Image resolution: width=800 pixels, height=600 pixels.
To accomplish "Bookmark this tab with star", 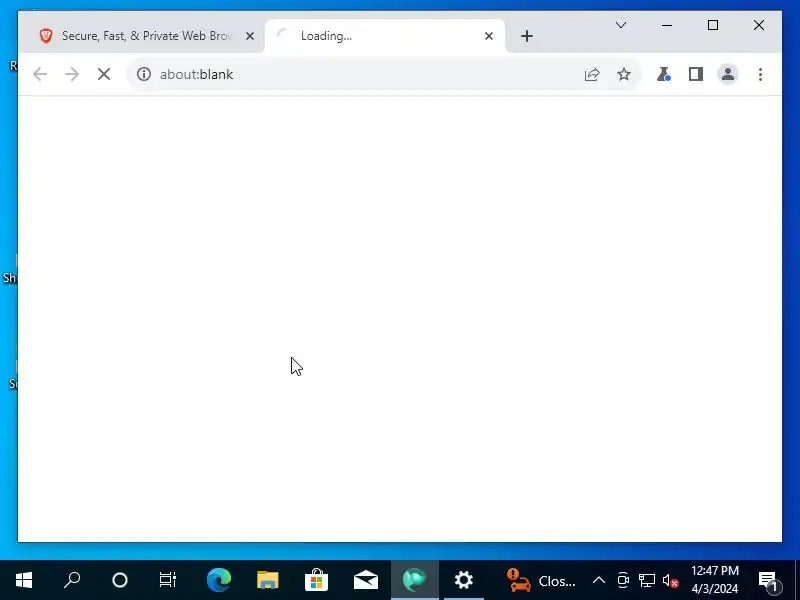I will click(x=623, y=74).
